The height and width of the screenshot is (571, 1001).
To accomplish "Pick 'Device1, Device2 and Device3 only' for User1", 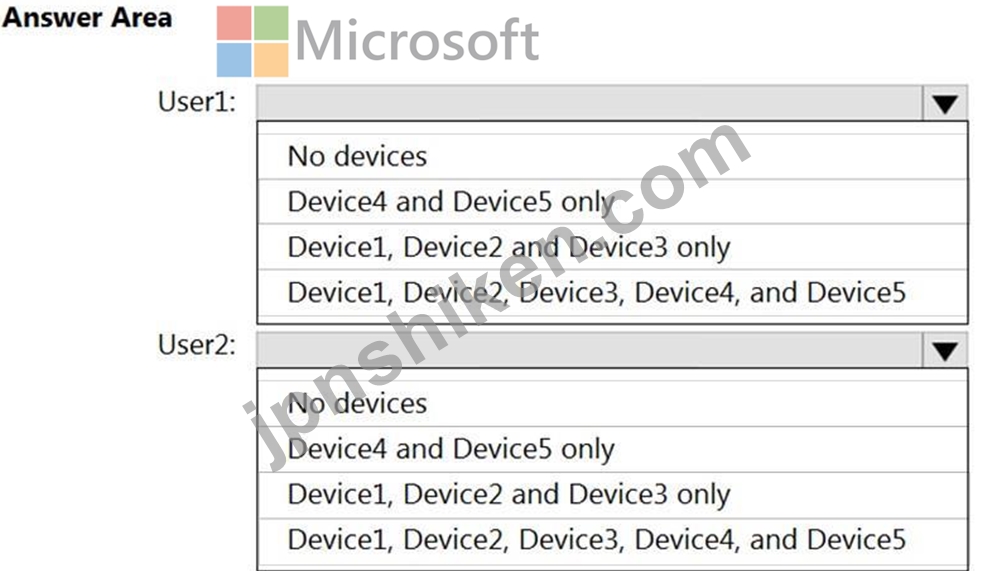I will [612, 247].
